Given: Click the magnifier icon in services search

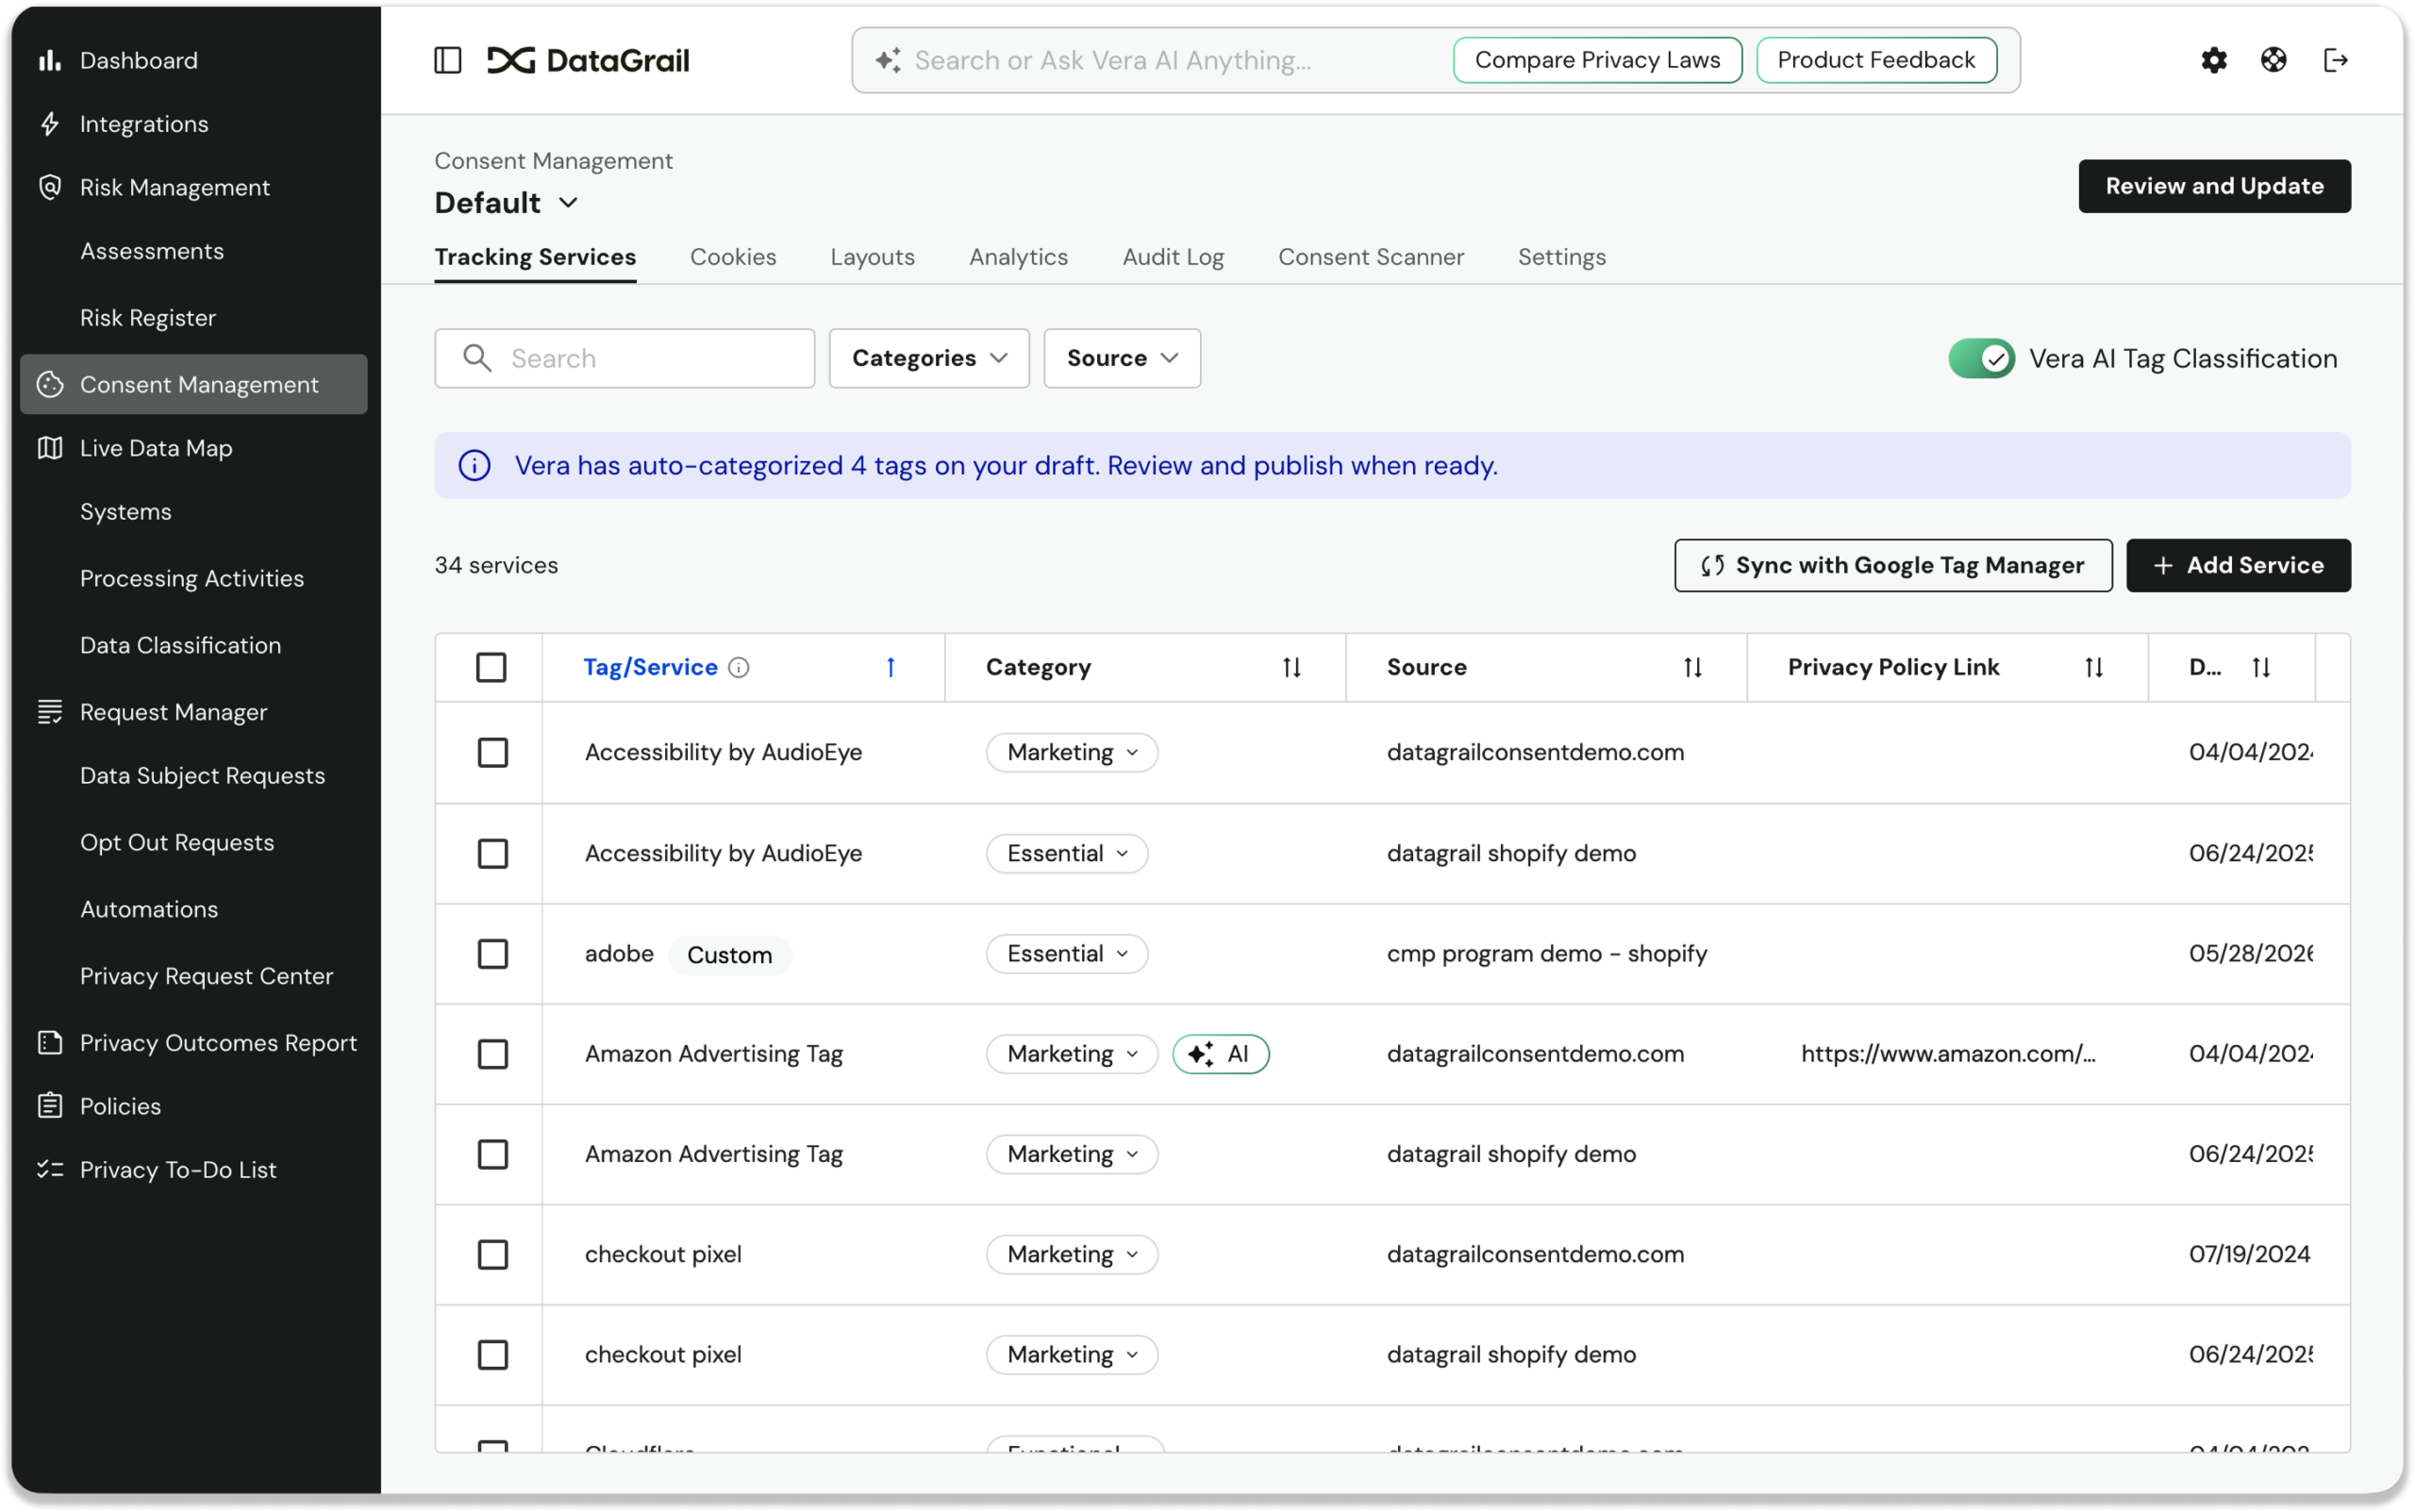Looking at the screenshot, I should tap(478, 358).
